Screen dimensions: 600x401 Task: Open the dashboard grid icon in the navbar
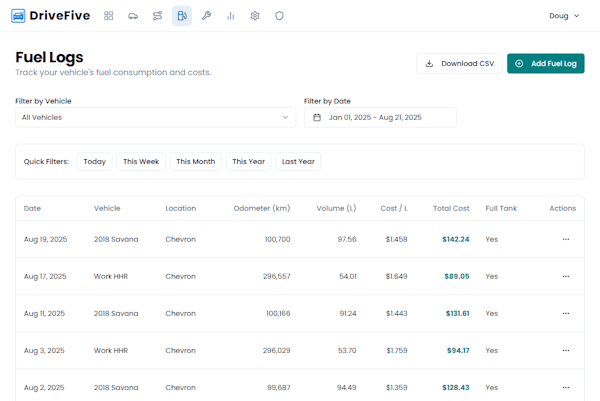pos(108,16)
